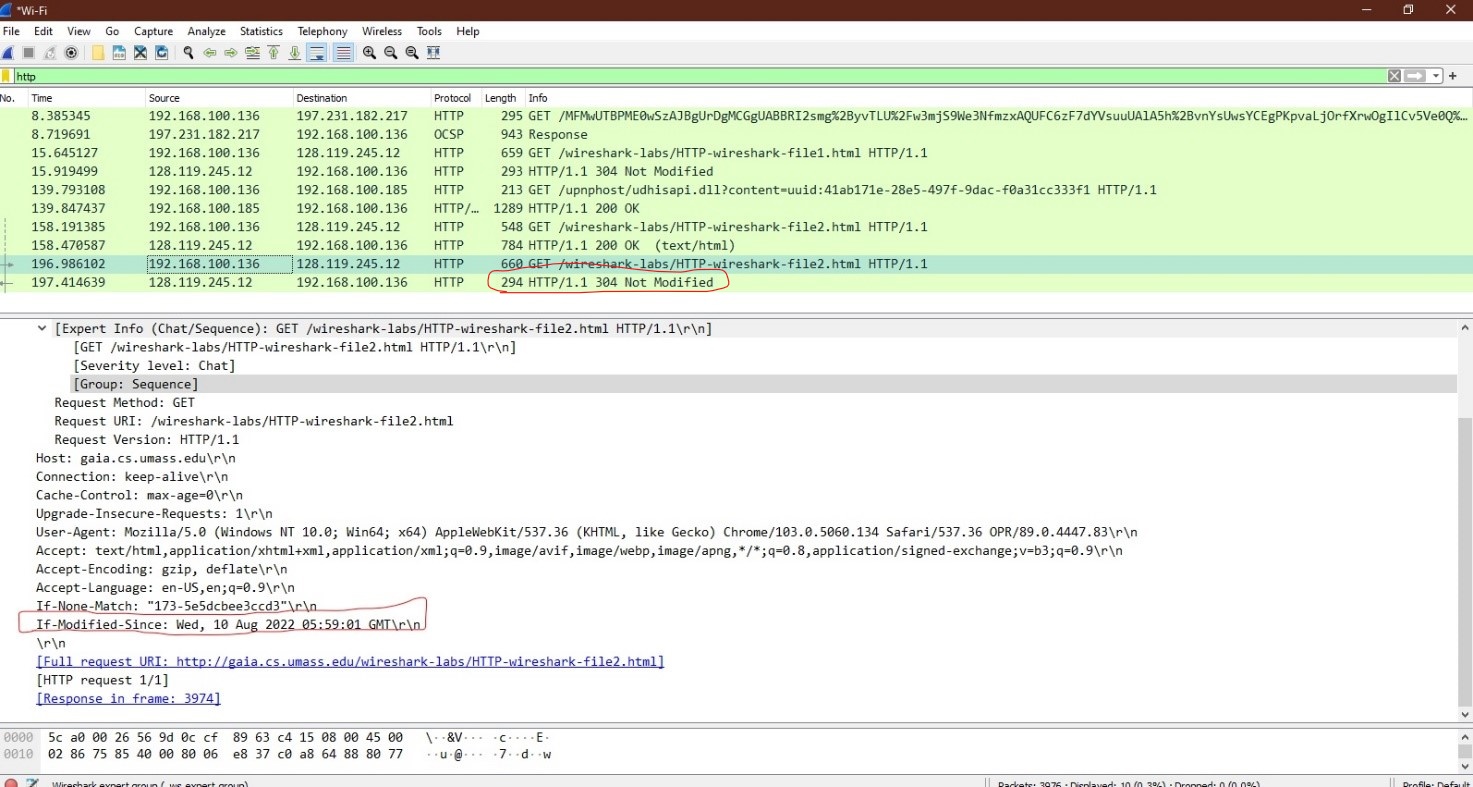Viewport: 1473px width, 787px height.
Task: Select the Group: Sequence tree row
Action: (x=135, y=384)
